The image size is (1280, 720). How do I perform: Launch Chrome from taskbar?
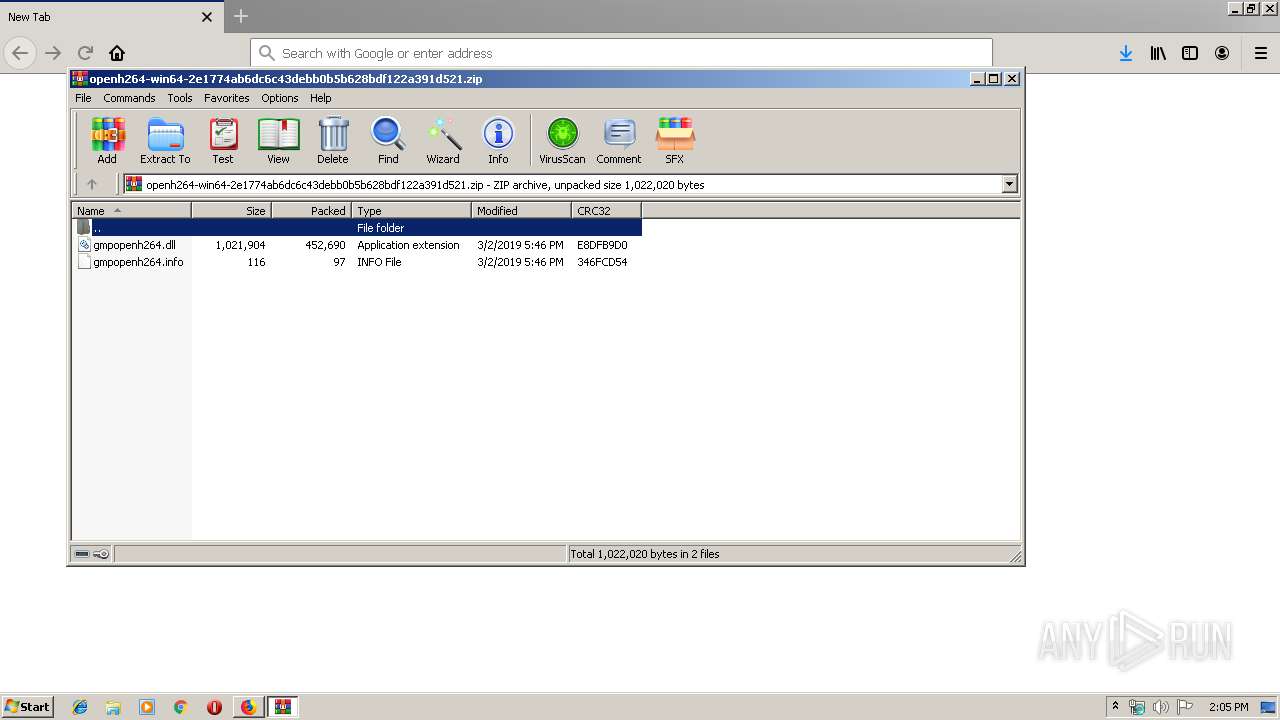180,707
